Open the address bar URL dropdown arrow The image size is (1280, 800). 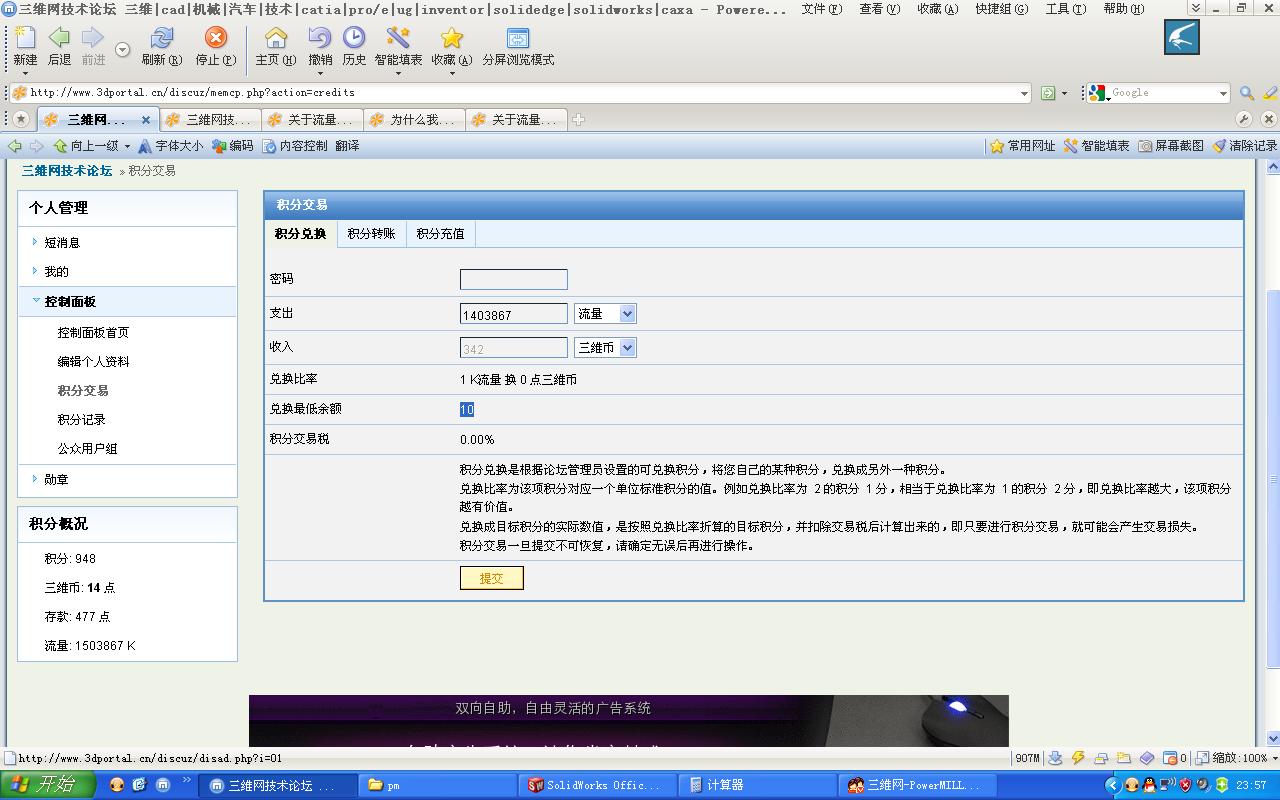[x=1024, y=93]
